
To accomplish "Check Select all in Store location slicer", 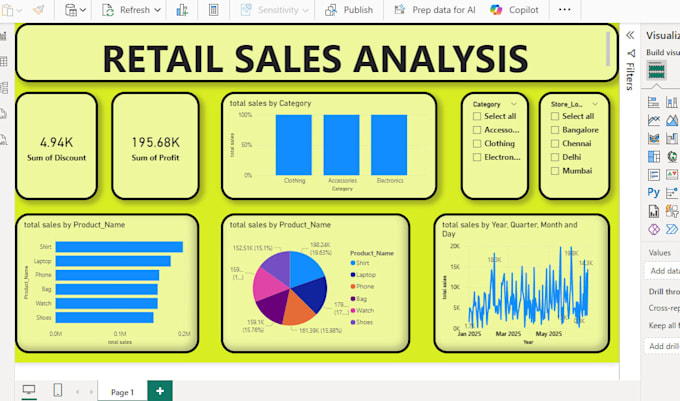I will [x=555, y=116].
